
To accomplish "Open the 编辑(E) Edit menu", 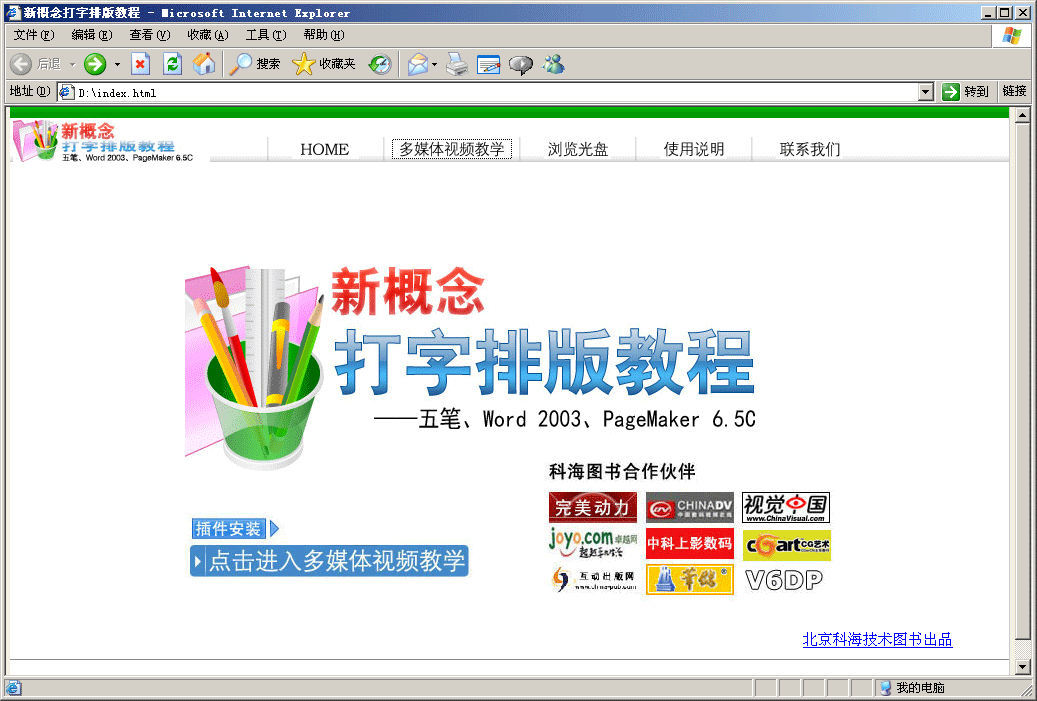I will (92, 35).
